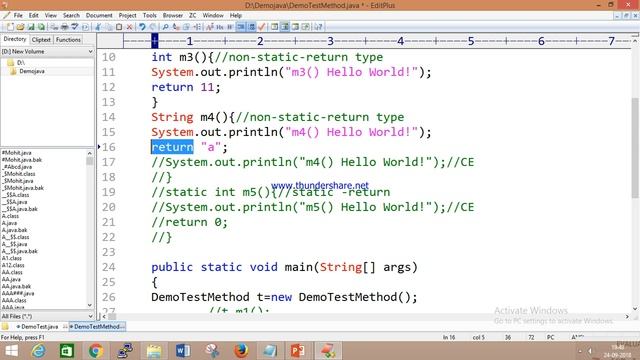Select the D:\ folder in tree
640x360 pixels.
16,62
